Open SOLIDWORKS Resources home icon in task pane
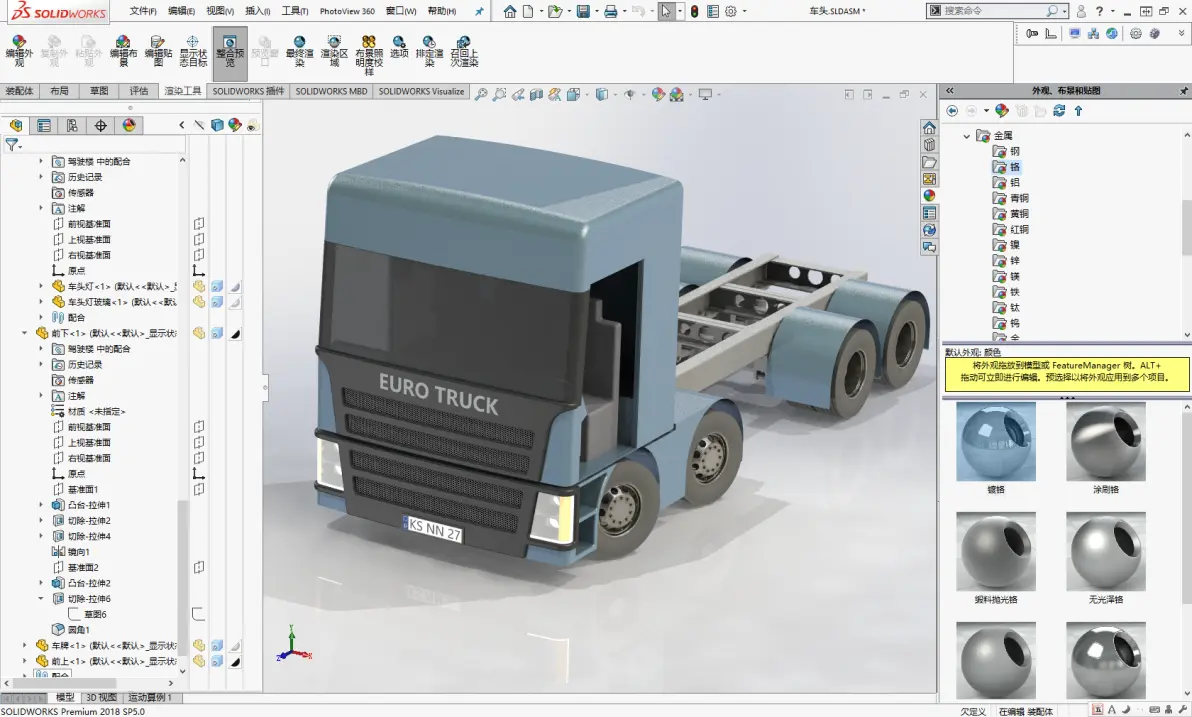 pyautogui.click(x=929, y=127)
